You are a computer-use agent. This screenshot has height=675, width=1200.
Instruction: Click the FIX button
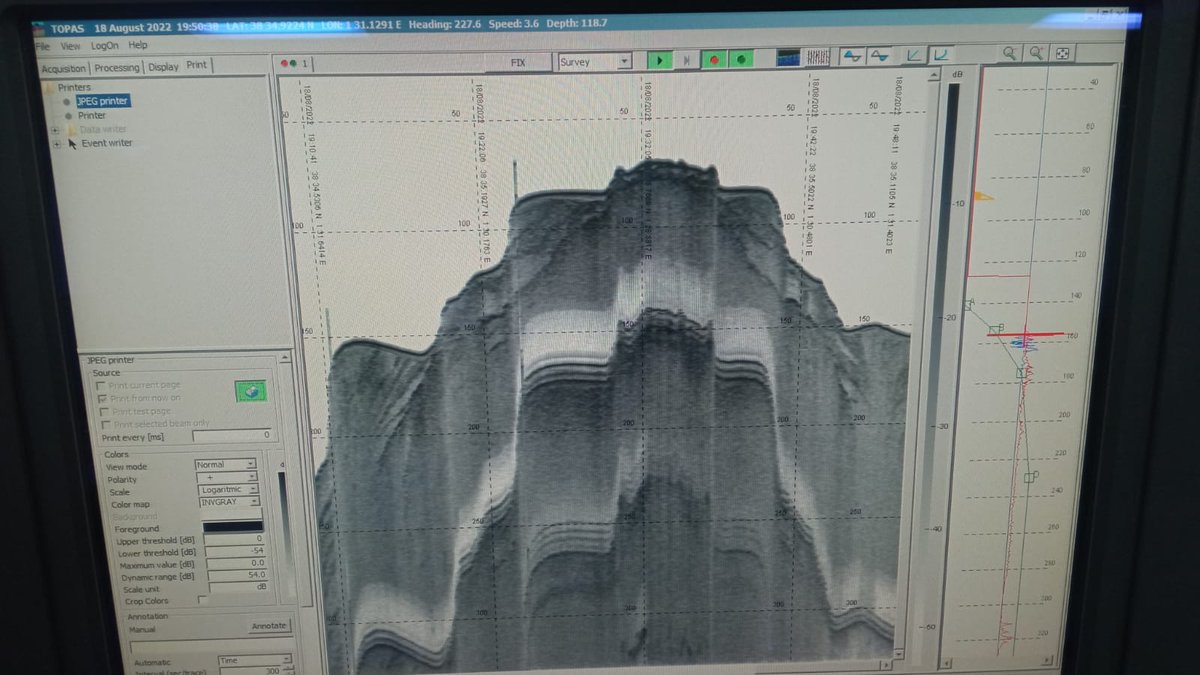pyautogui.click(x=518, y=62)
